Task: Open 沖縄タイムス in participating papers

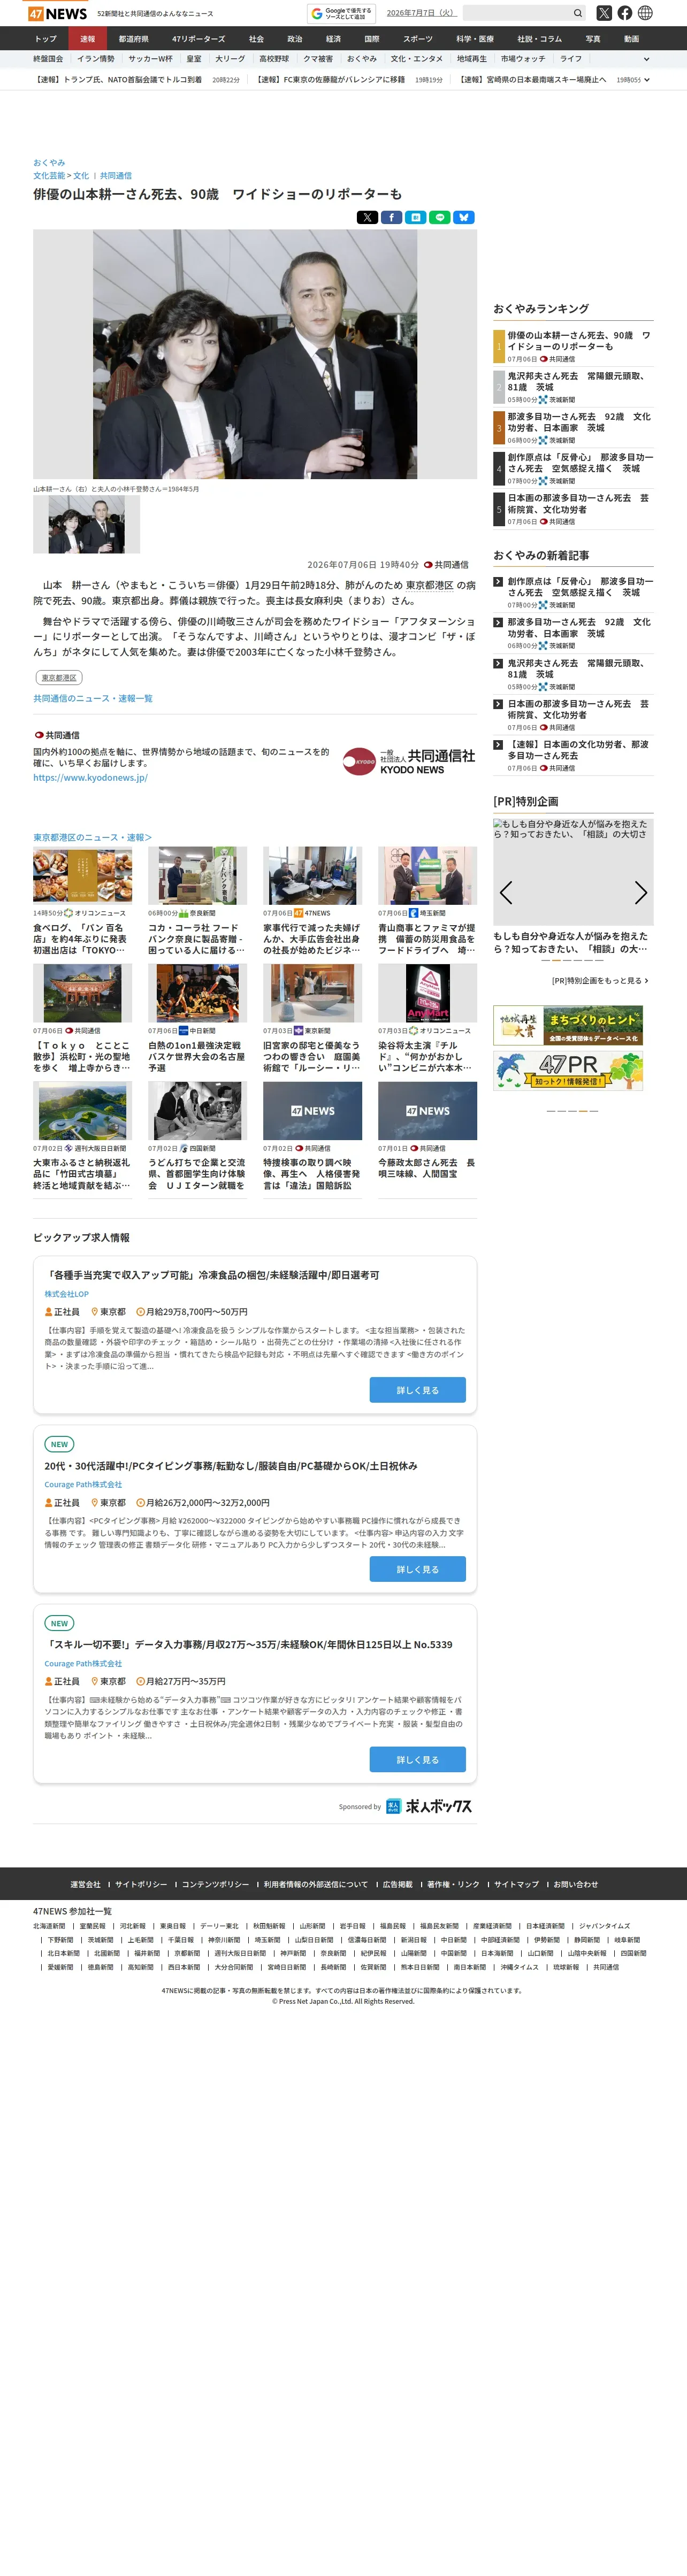Action: click(x=520, y=1967)
